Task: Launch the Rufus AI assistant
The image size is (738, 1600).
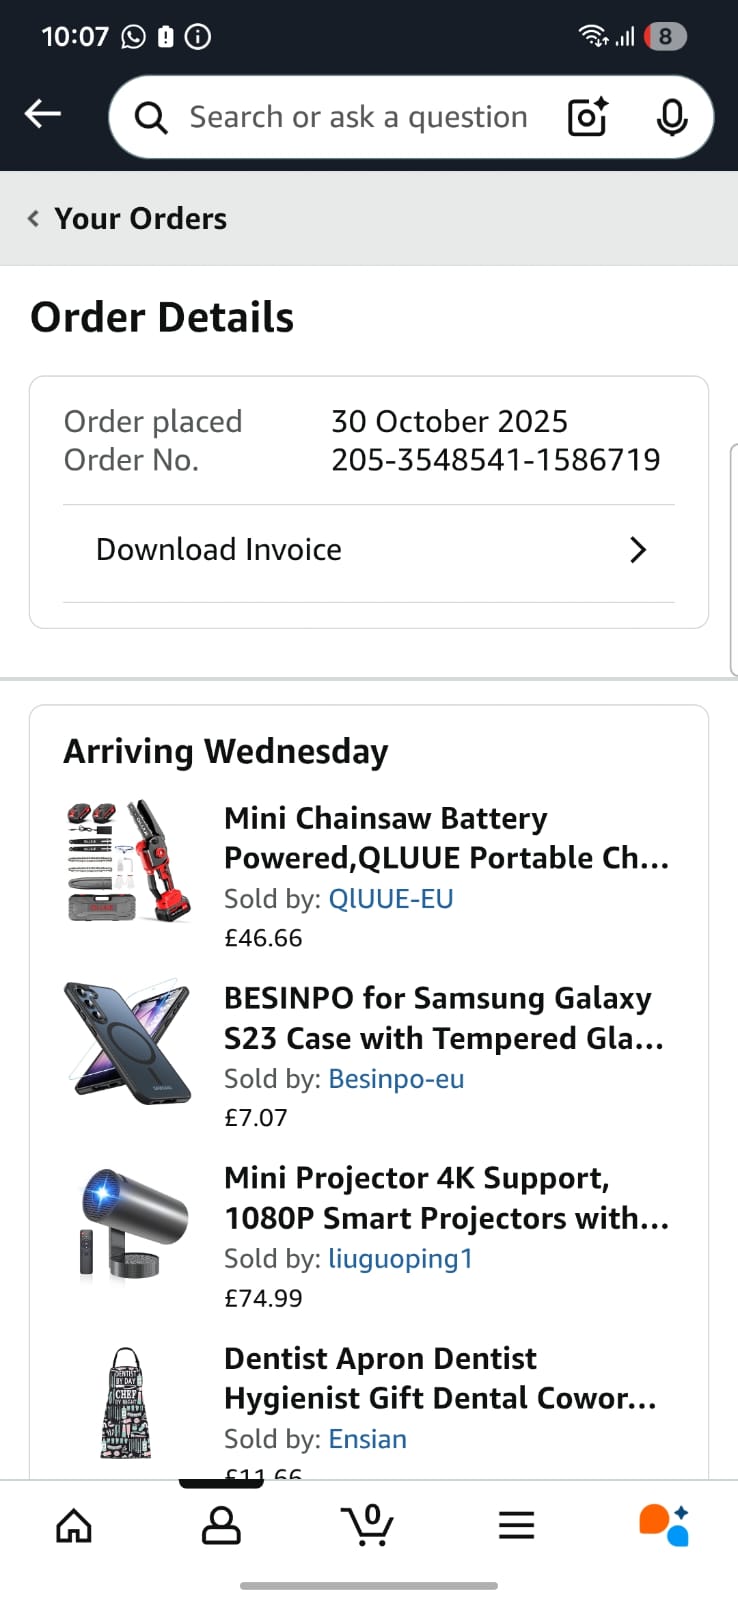Action: (x=664, y=1525)
